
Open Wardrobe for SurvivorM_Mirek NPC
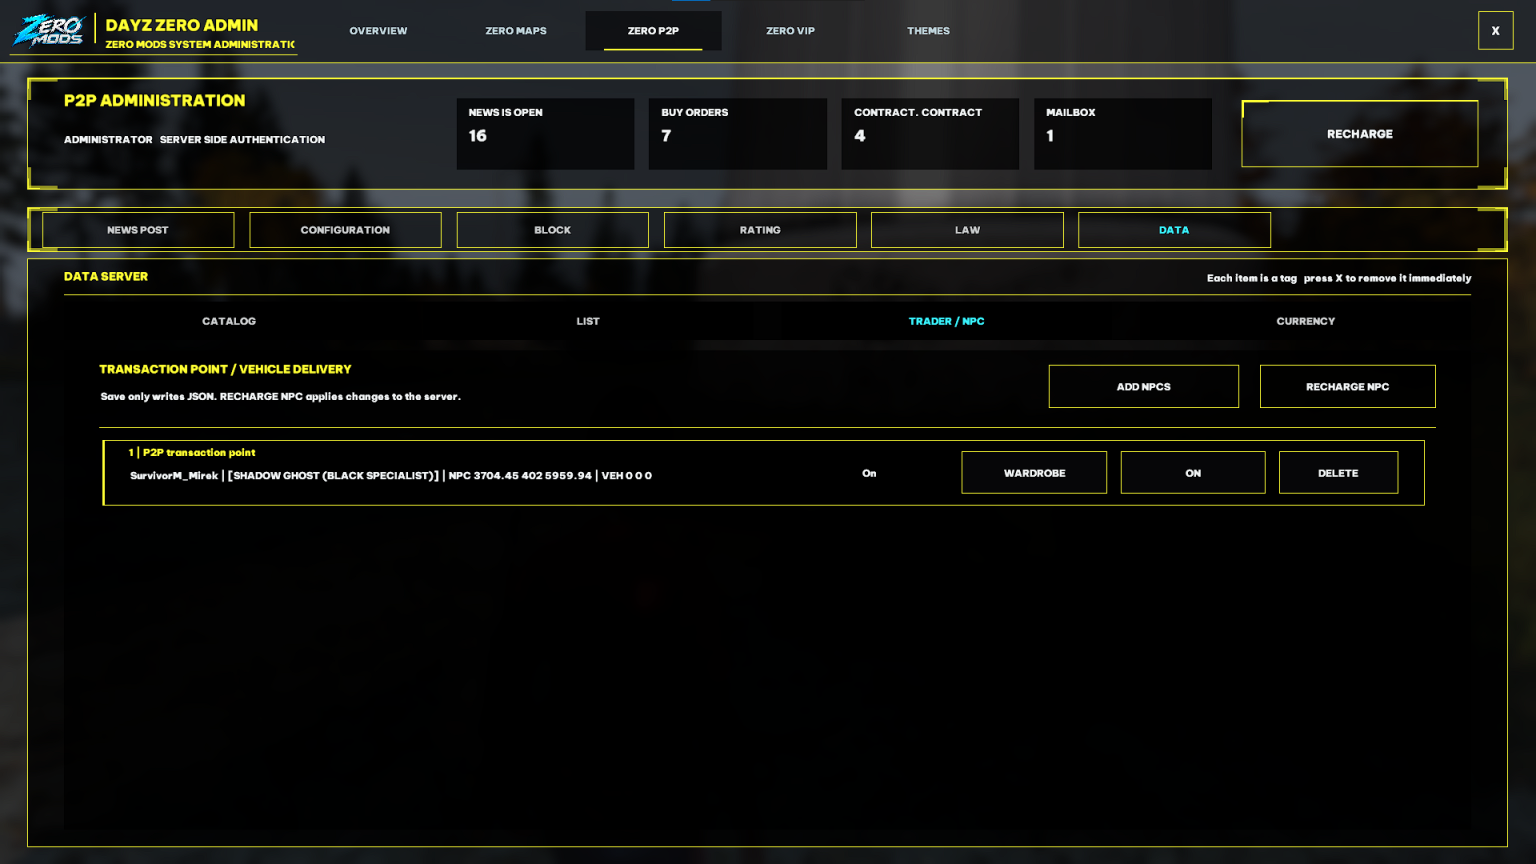coord(1034,473)
